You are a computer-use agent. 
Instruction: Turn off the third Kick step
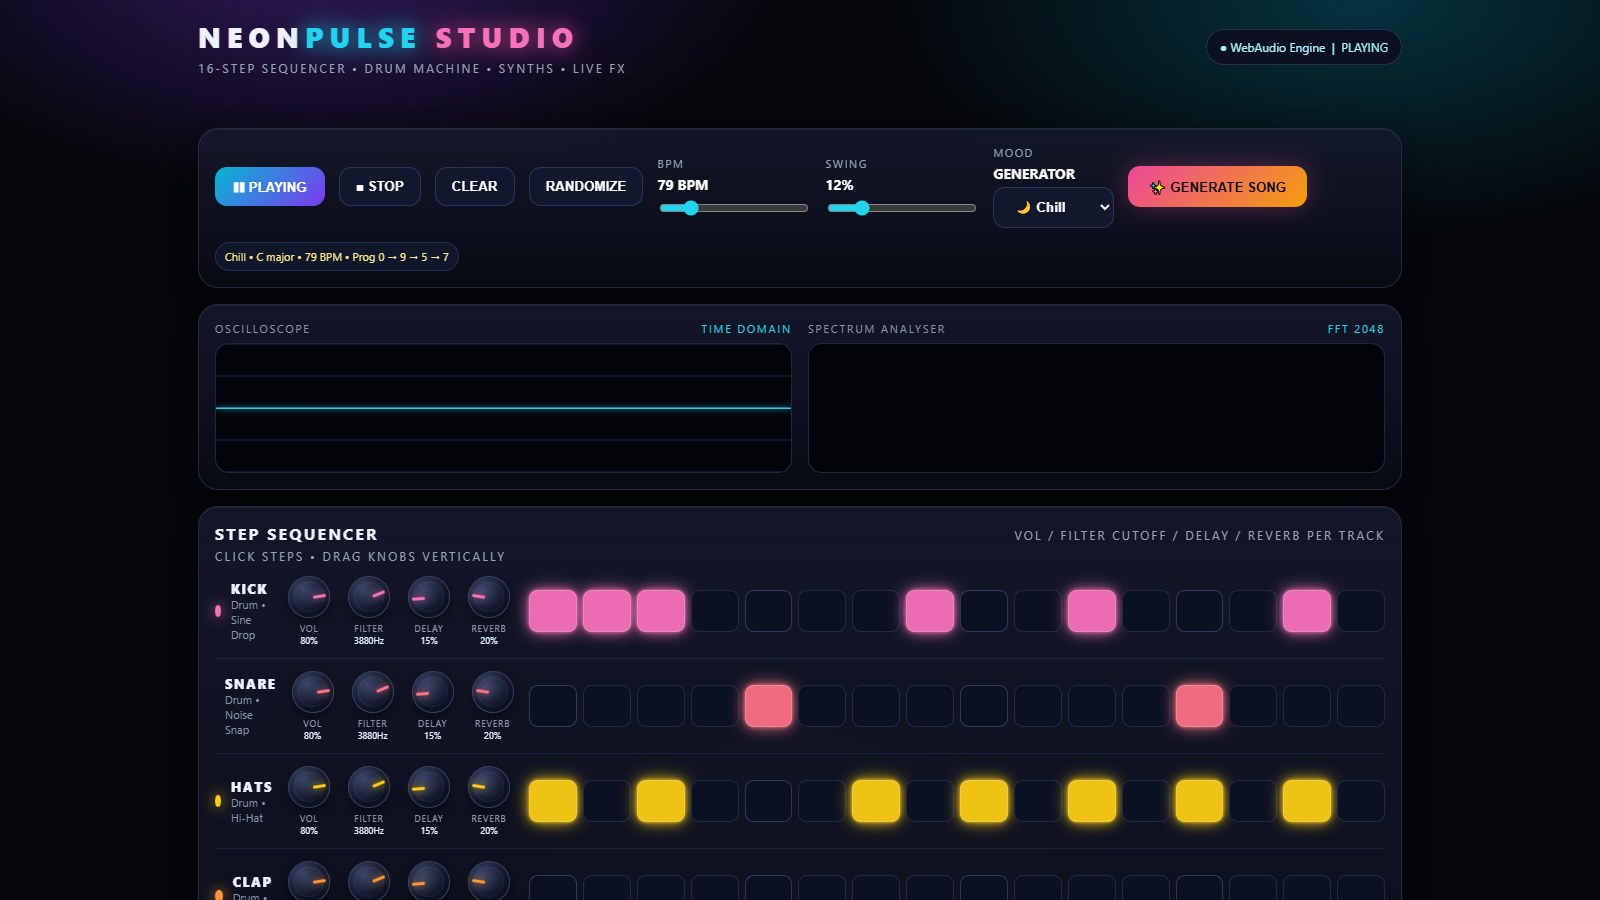pos(661,611)
